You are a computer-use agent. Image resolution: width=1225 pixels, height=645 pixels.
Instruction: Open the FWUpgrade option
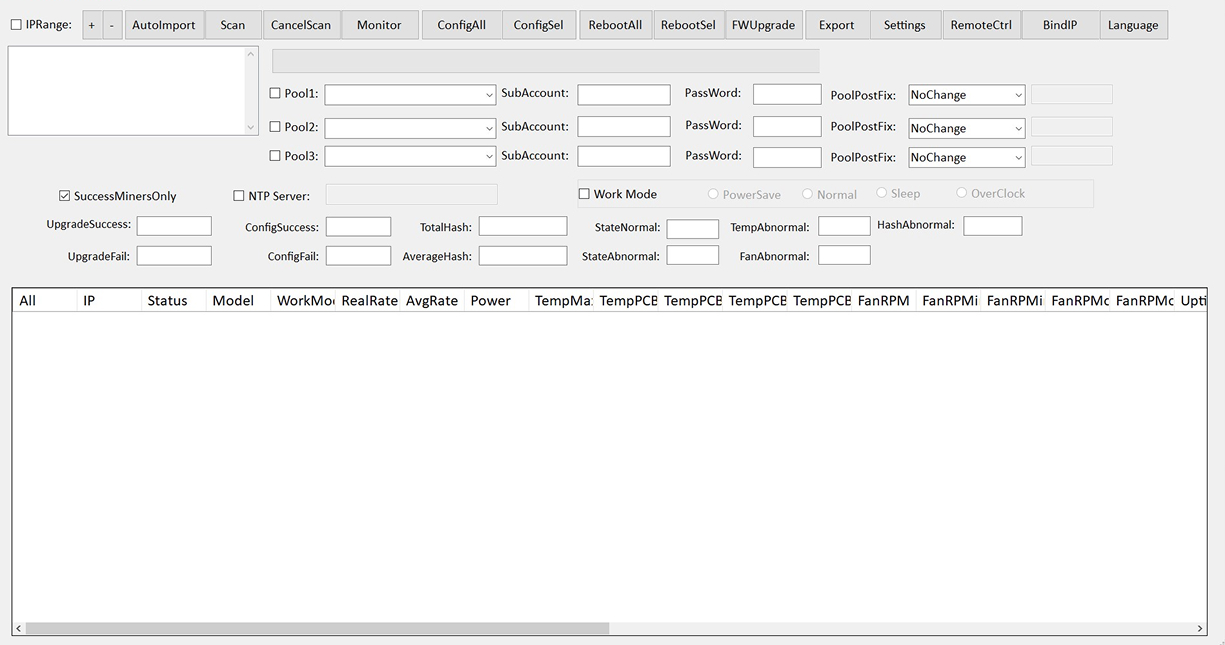(763, 25)
